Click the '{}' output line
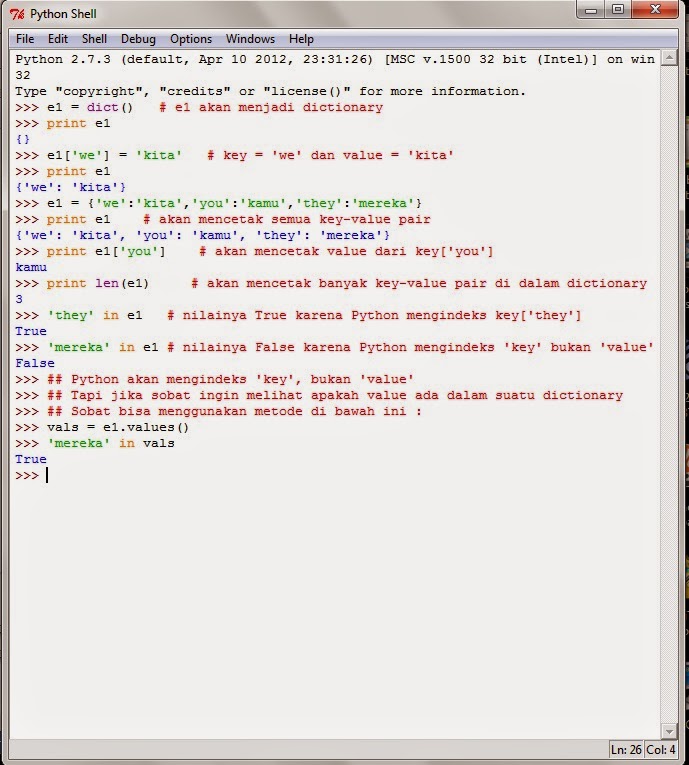The height and width of the screenshot is (765, 689). point(23,140)
